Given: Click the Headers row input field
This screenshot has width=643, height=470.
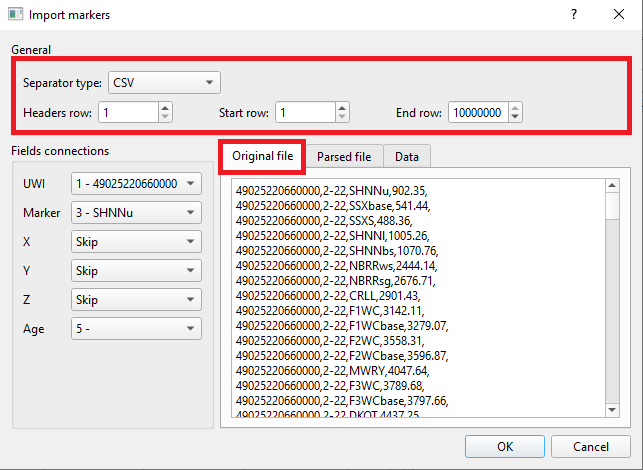Looking at the screenshot, I should point(126,113).
